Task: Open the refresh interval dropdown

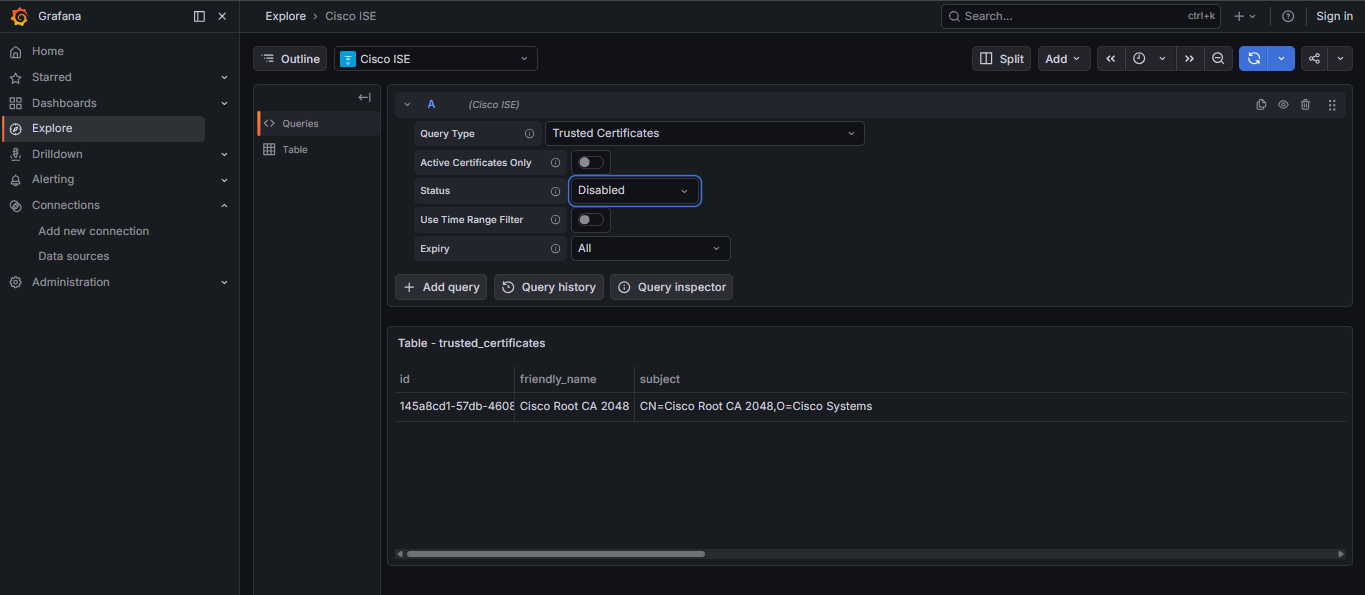Action: point(1281,59)
